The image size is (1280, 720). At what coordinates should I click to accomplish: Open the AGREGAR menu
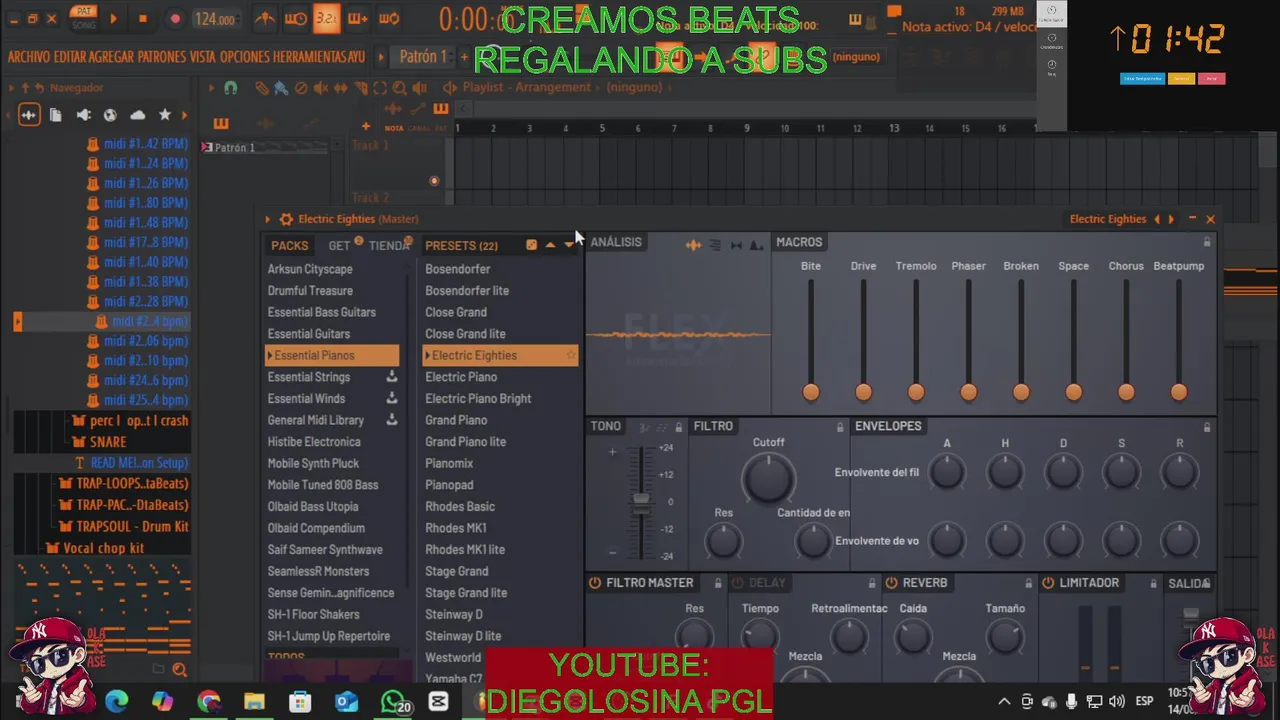112,57
